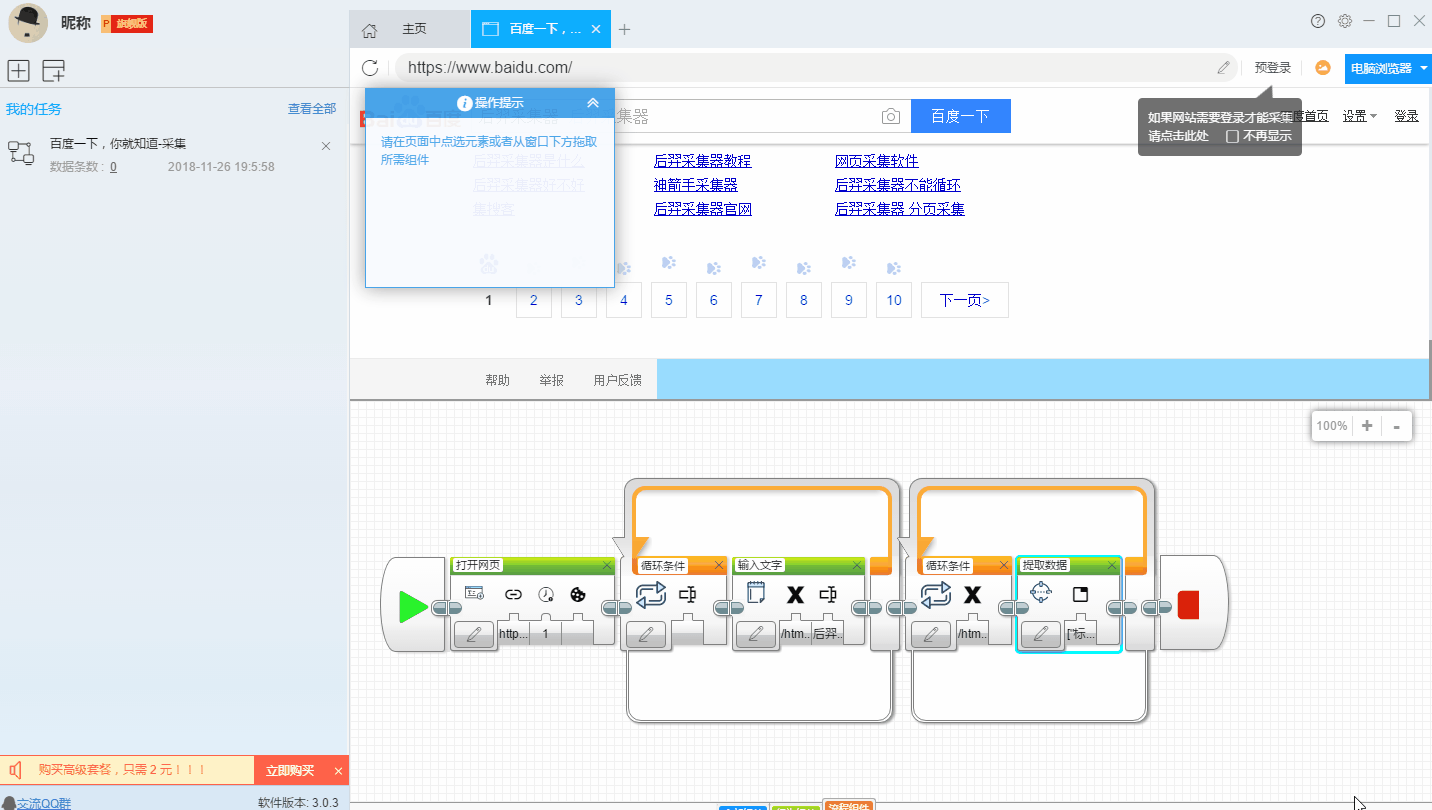
Task: Reload the page with refresh icon
Action: point(370,68)
